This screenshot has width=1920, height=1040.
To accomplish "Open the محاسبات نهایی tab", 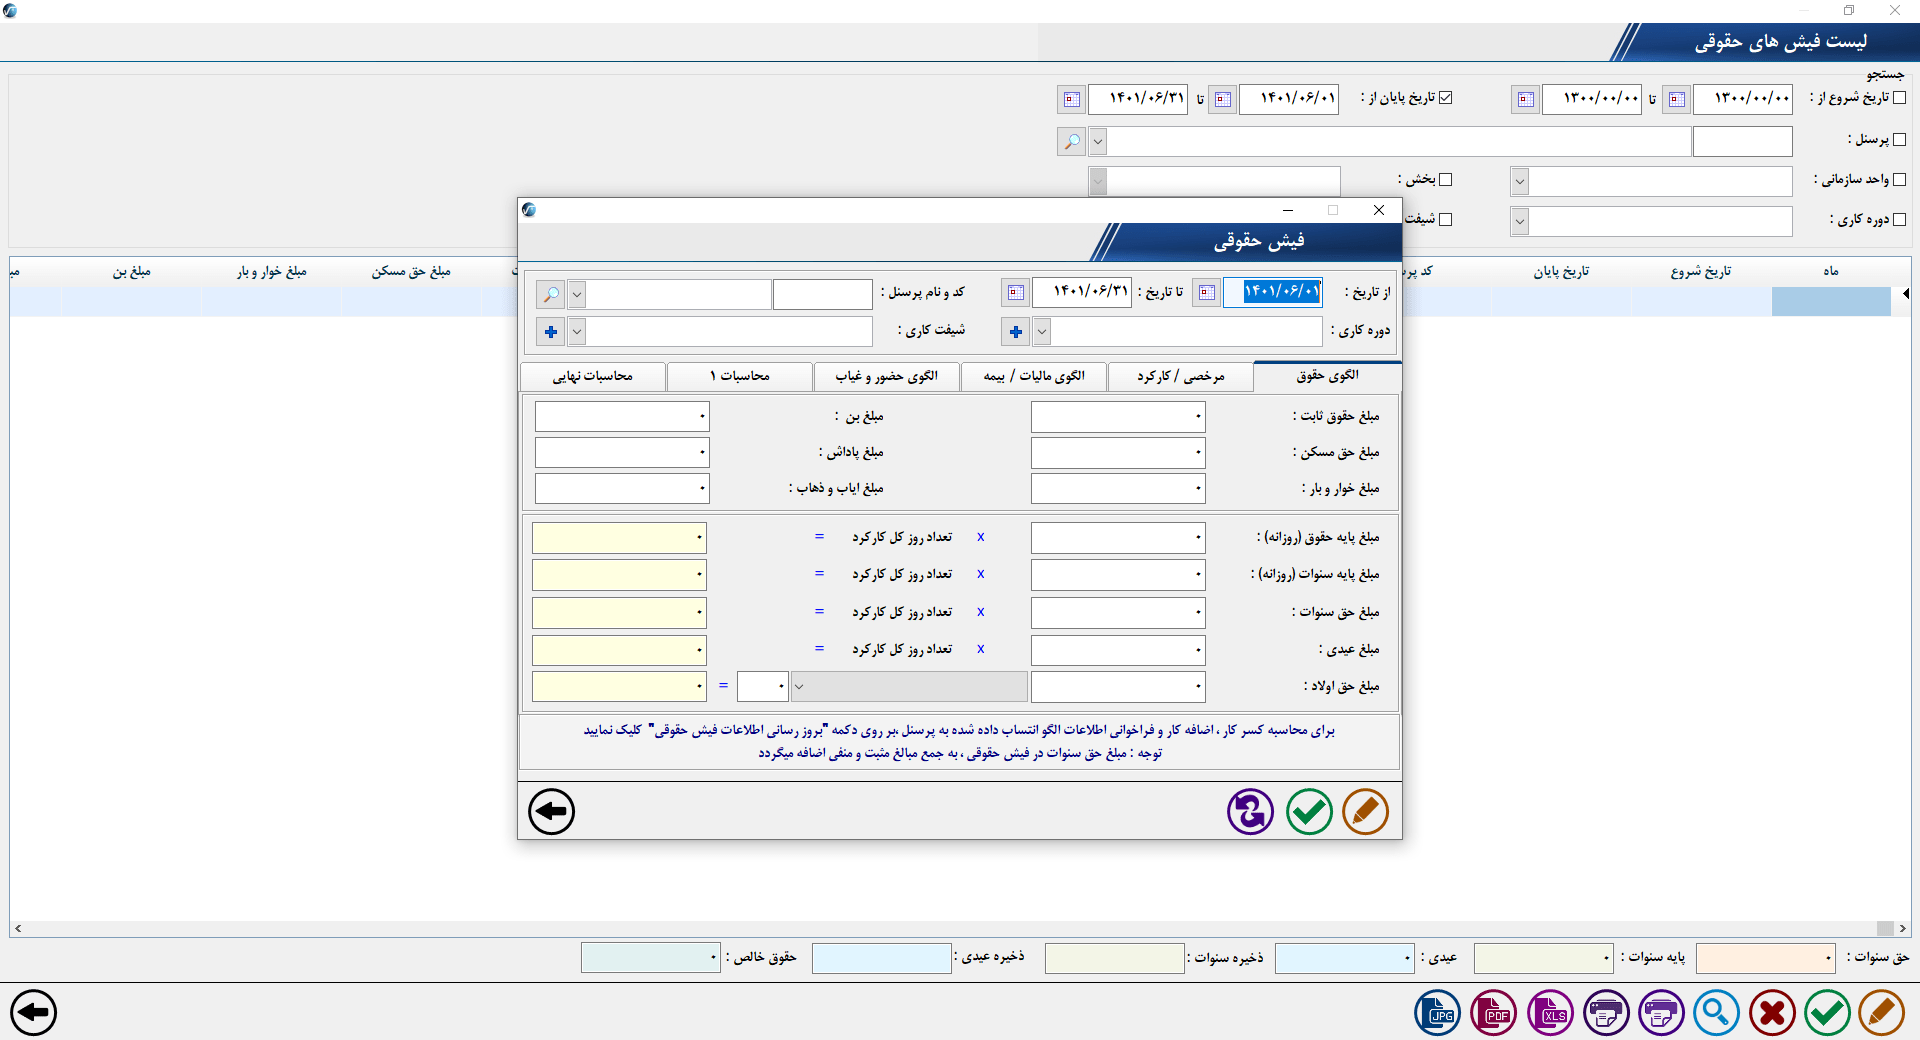I will point(592,376).
